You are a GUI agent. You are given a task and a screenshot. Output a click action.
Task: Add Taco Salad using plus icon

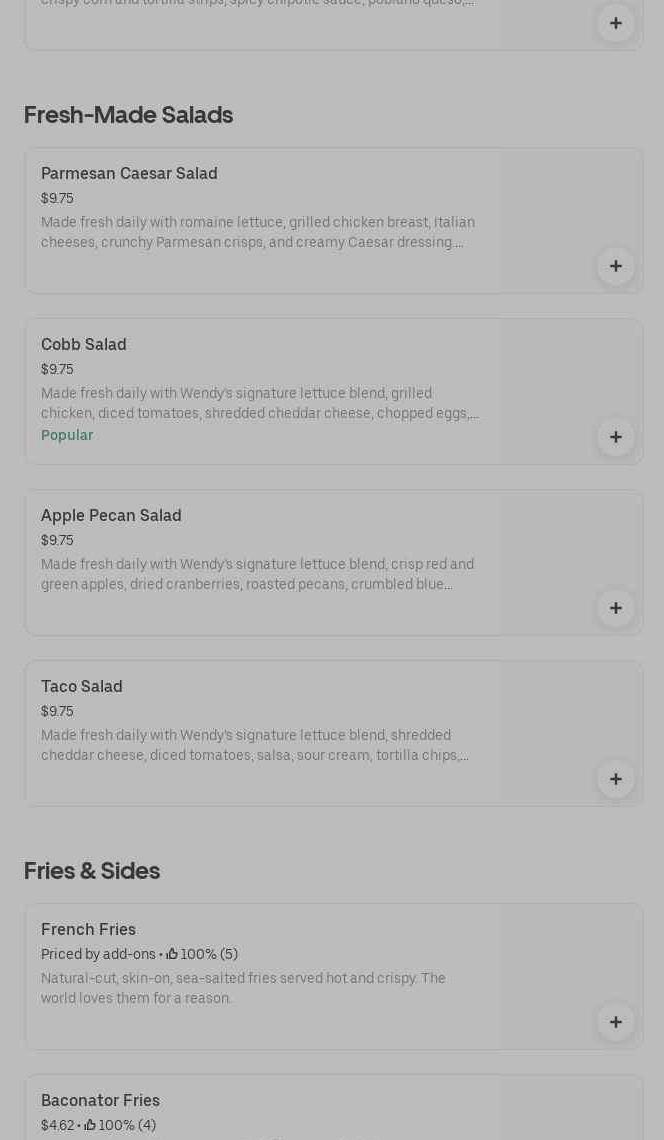616,779
